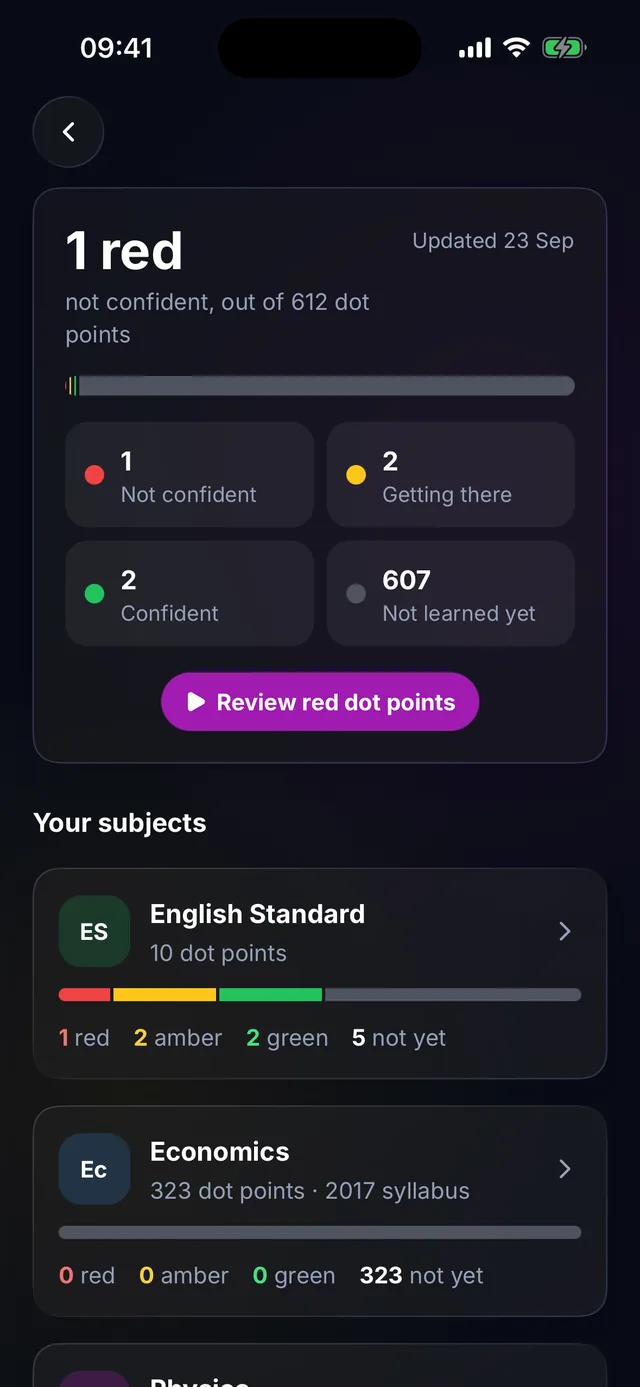Tap English Standard's colored progress bar
This screenshot has height=1387, width=640.
(x=320, y=995)
